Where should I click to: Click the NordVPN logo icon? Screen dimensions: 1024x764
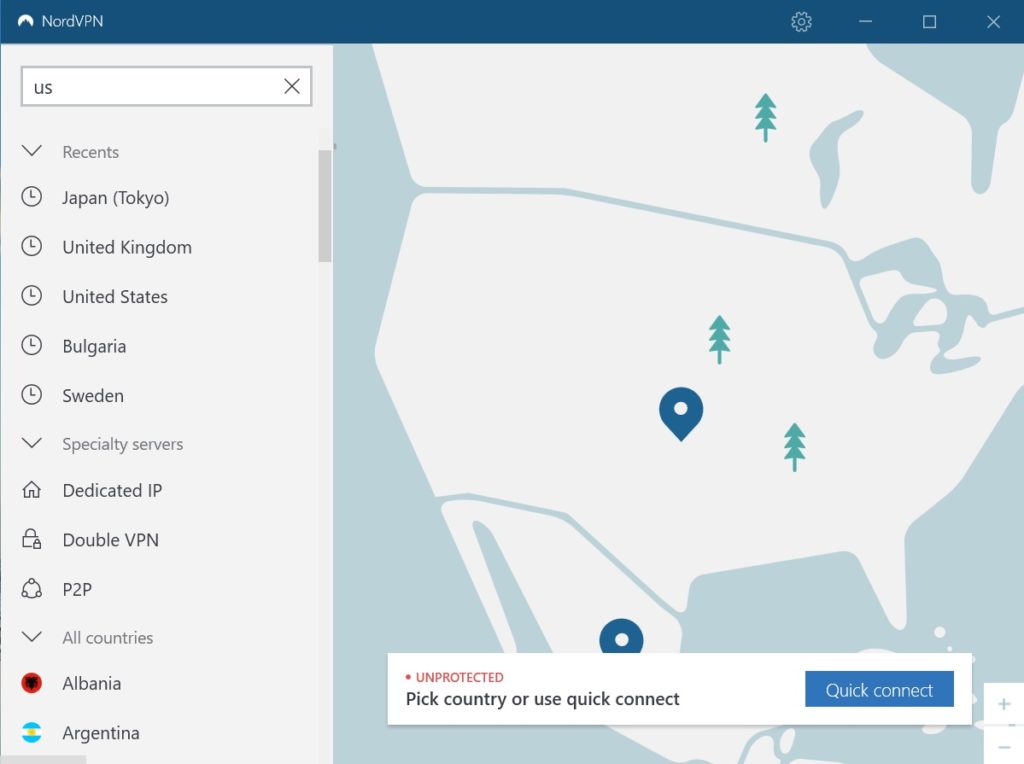pyautogui.click(x=25, y=21)
